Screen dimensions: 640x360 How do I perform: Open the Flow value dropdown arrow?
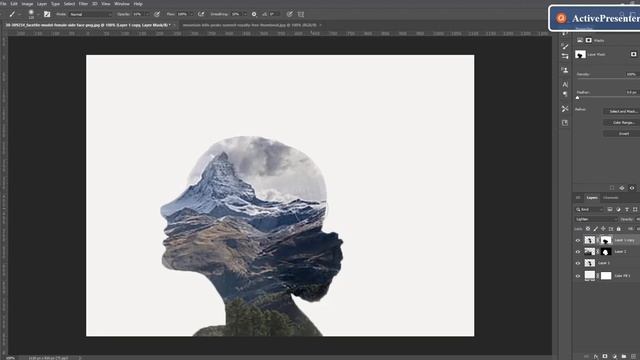pyautogui.click(x=191, y=14)
